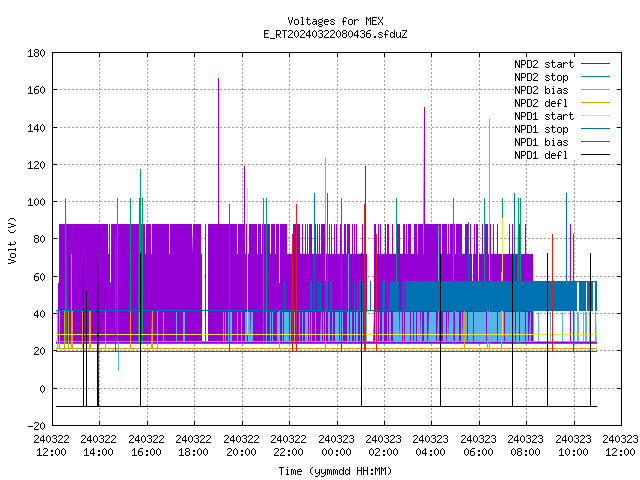The width and height of the screenshot is (640, 480).
Task: Click the 'NPD1 bias' legend label
Action: click(541, 142)
